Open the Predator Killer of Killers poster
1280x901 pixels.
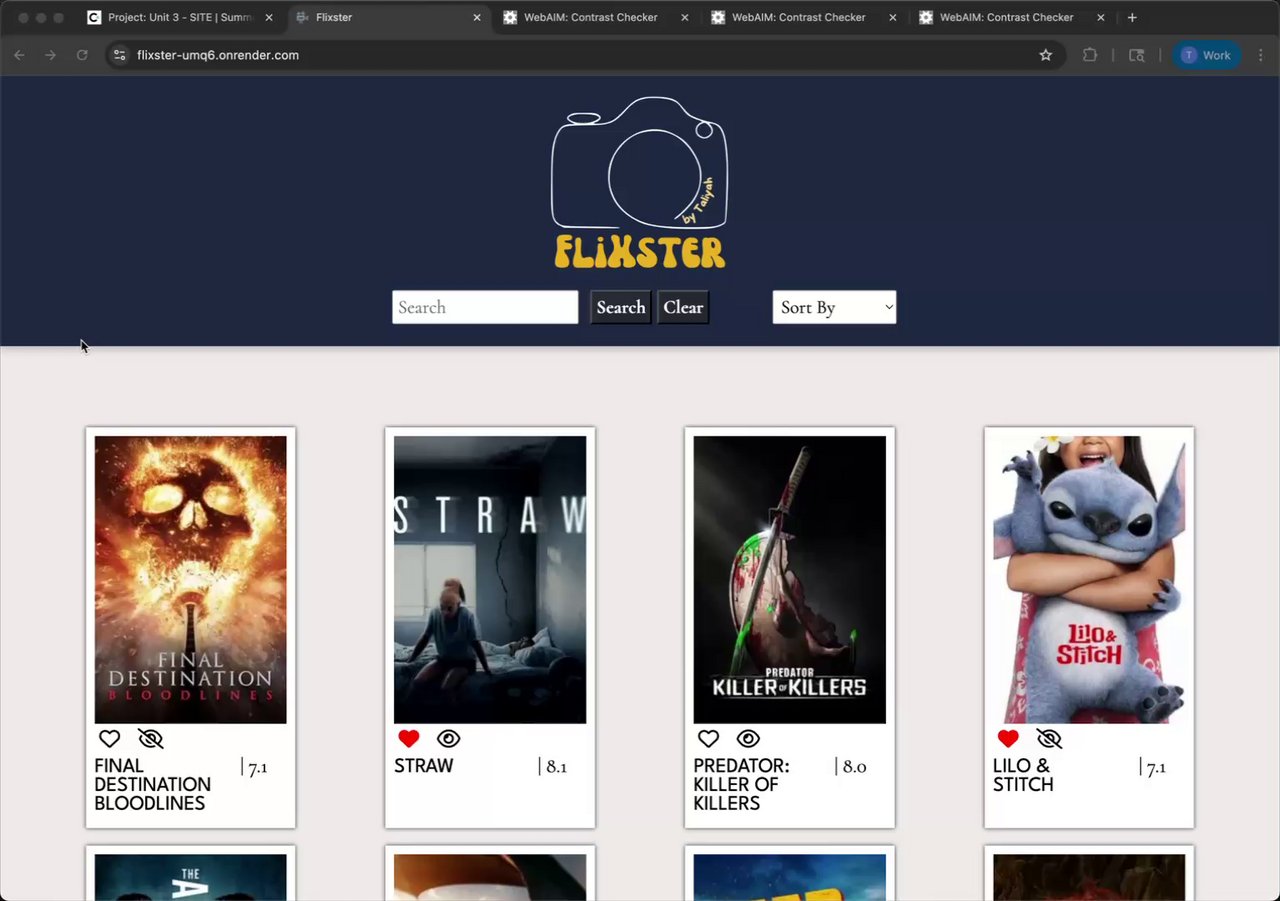coord(790,580)
